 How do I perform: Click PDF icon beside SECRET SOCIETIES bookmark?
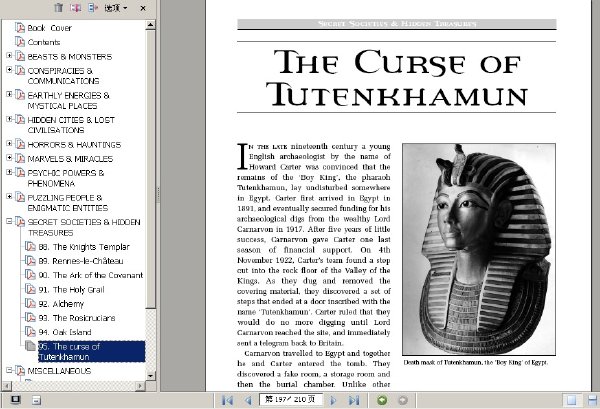pyautogui.click(x=20, y=222)
